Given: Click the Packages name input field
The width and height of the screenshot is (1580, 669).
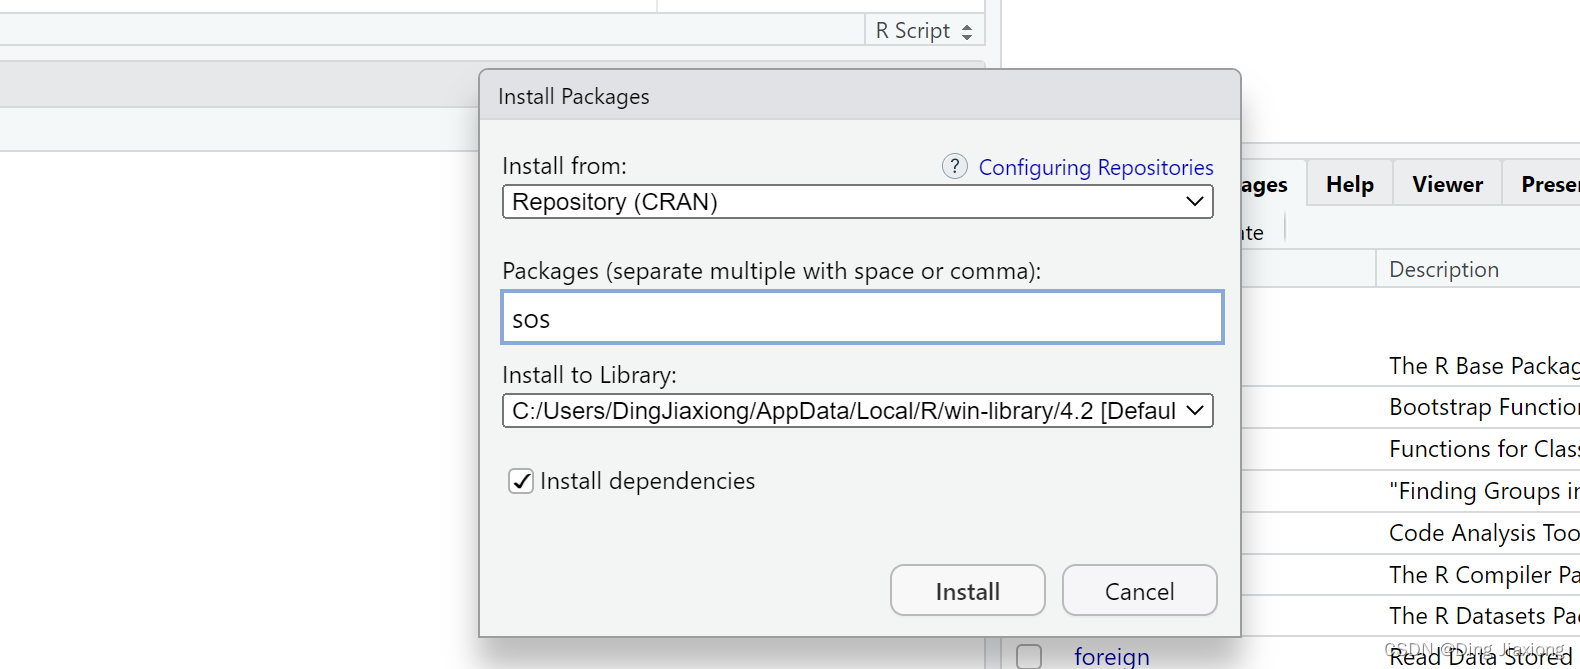Looking at the screenshot, I should (x=862, y=318).
